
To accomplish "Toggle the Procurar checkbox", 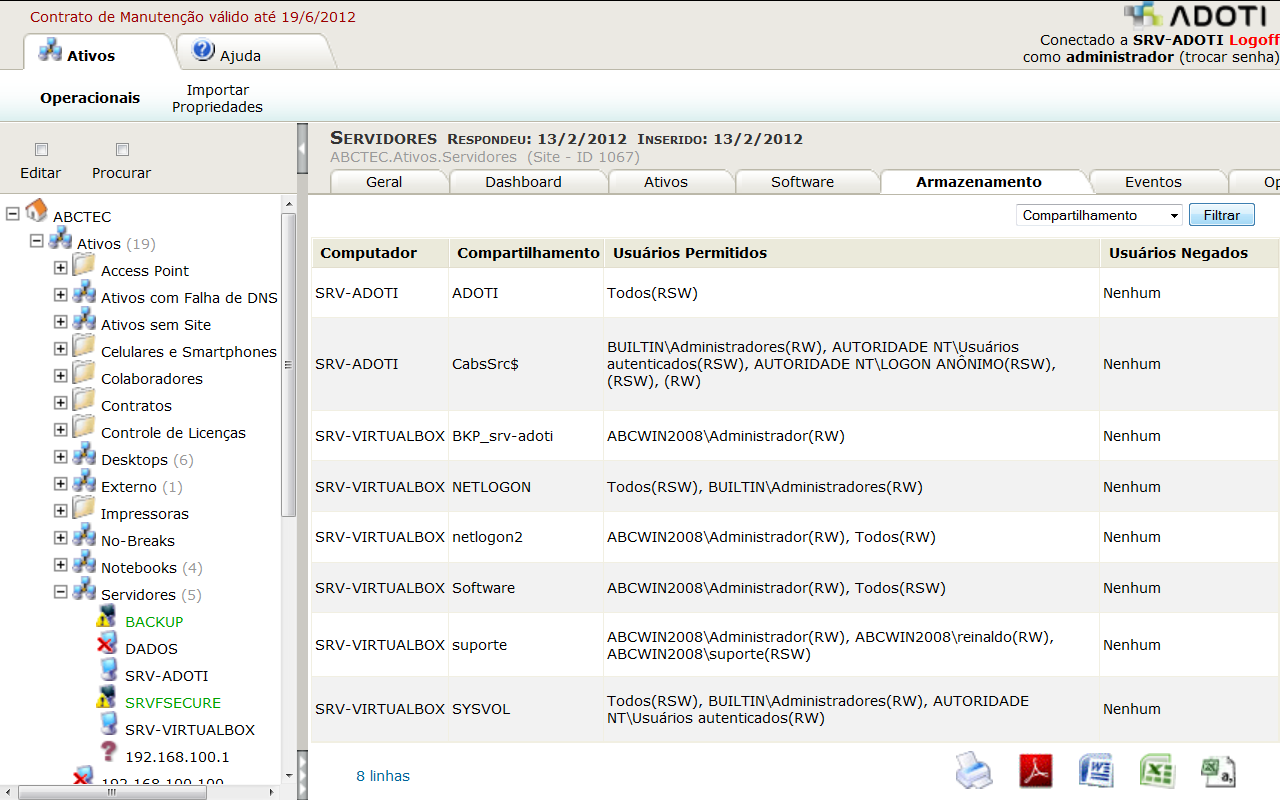I will click(122, 150).
